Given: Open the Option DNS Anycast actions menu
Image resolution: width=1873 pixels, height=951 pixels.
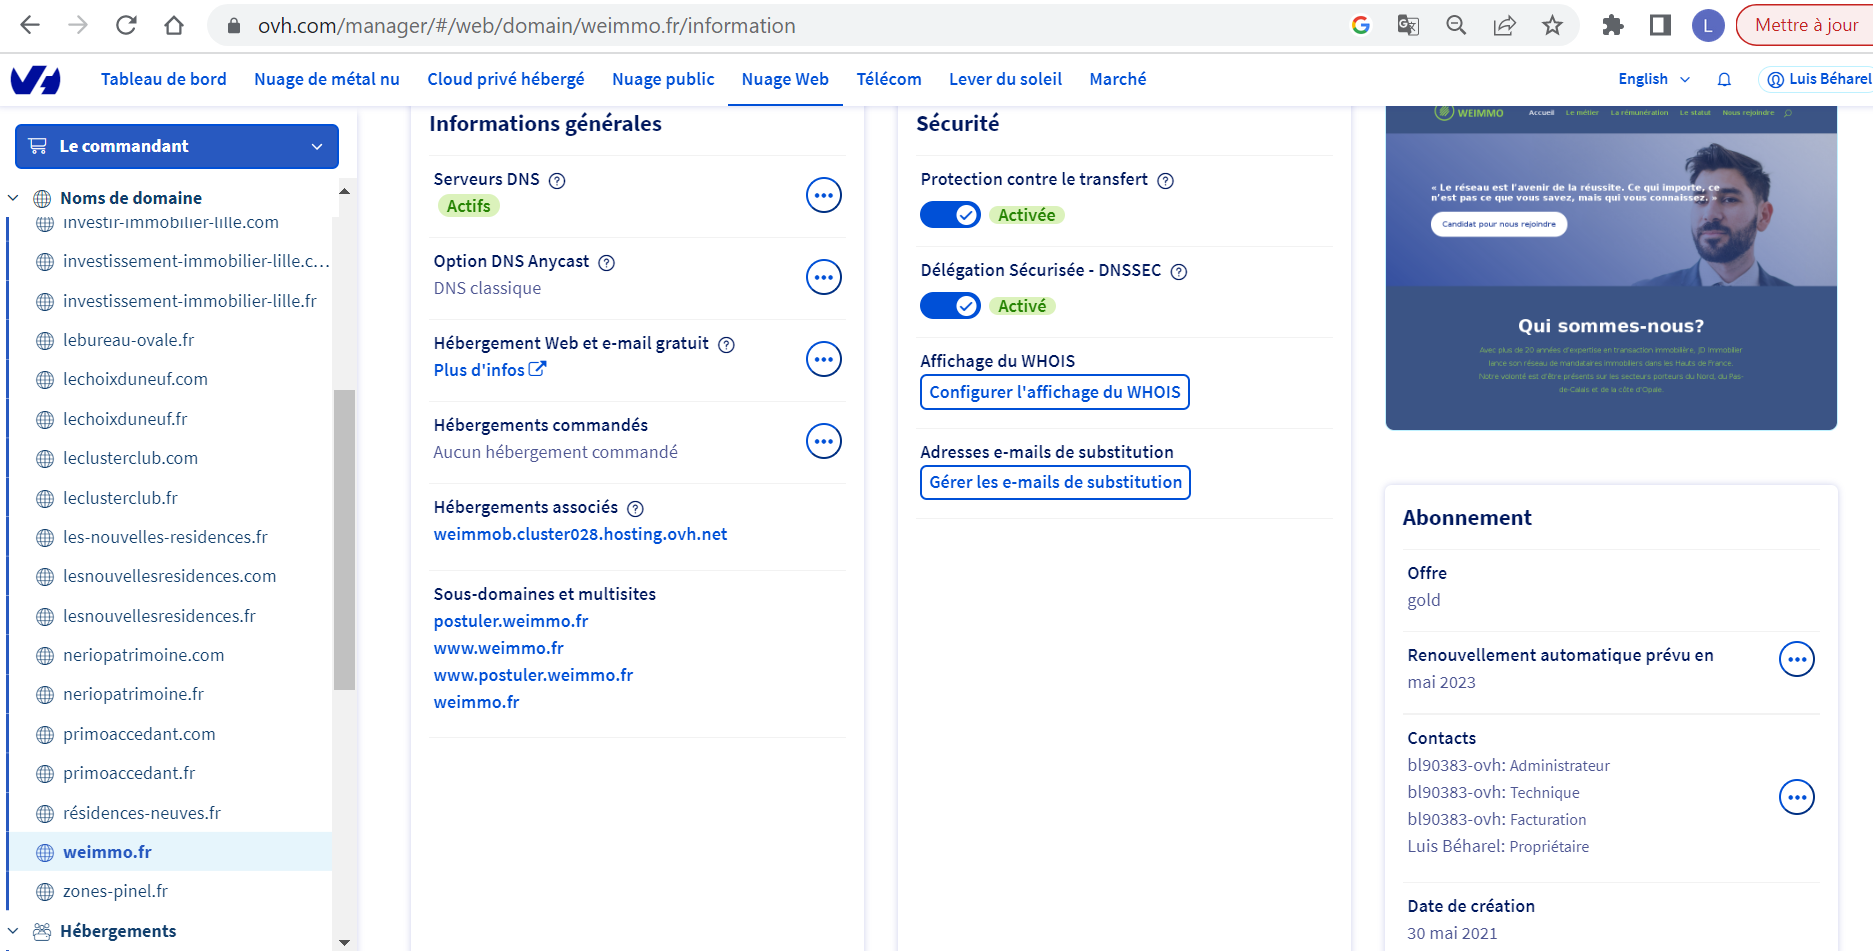Looking at the screenshot, I should click(x=823, y=277).
